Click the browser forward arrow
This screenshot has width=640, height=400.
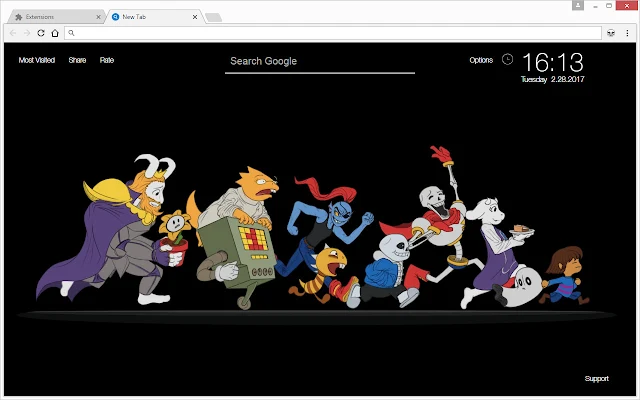(27, 33)
